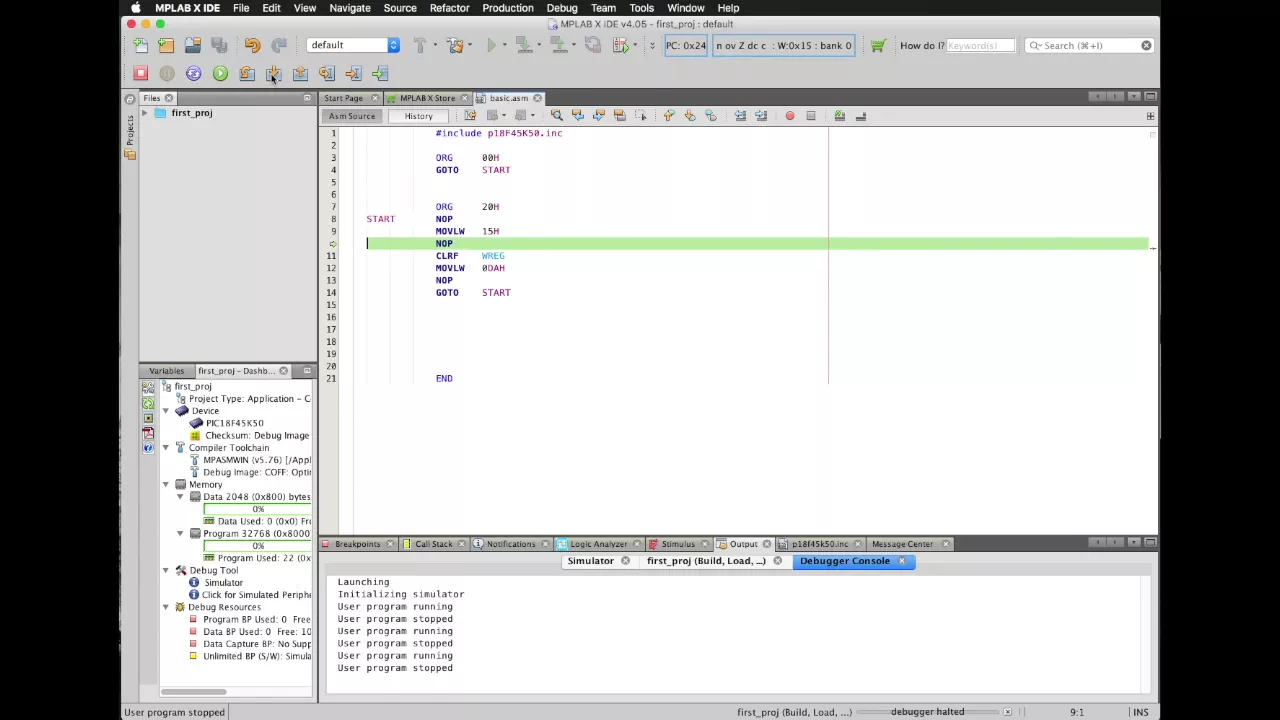Click the red Finish Debugger Session icon
This screenshot has height=720, width=1280.
(140, 73)
